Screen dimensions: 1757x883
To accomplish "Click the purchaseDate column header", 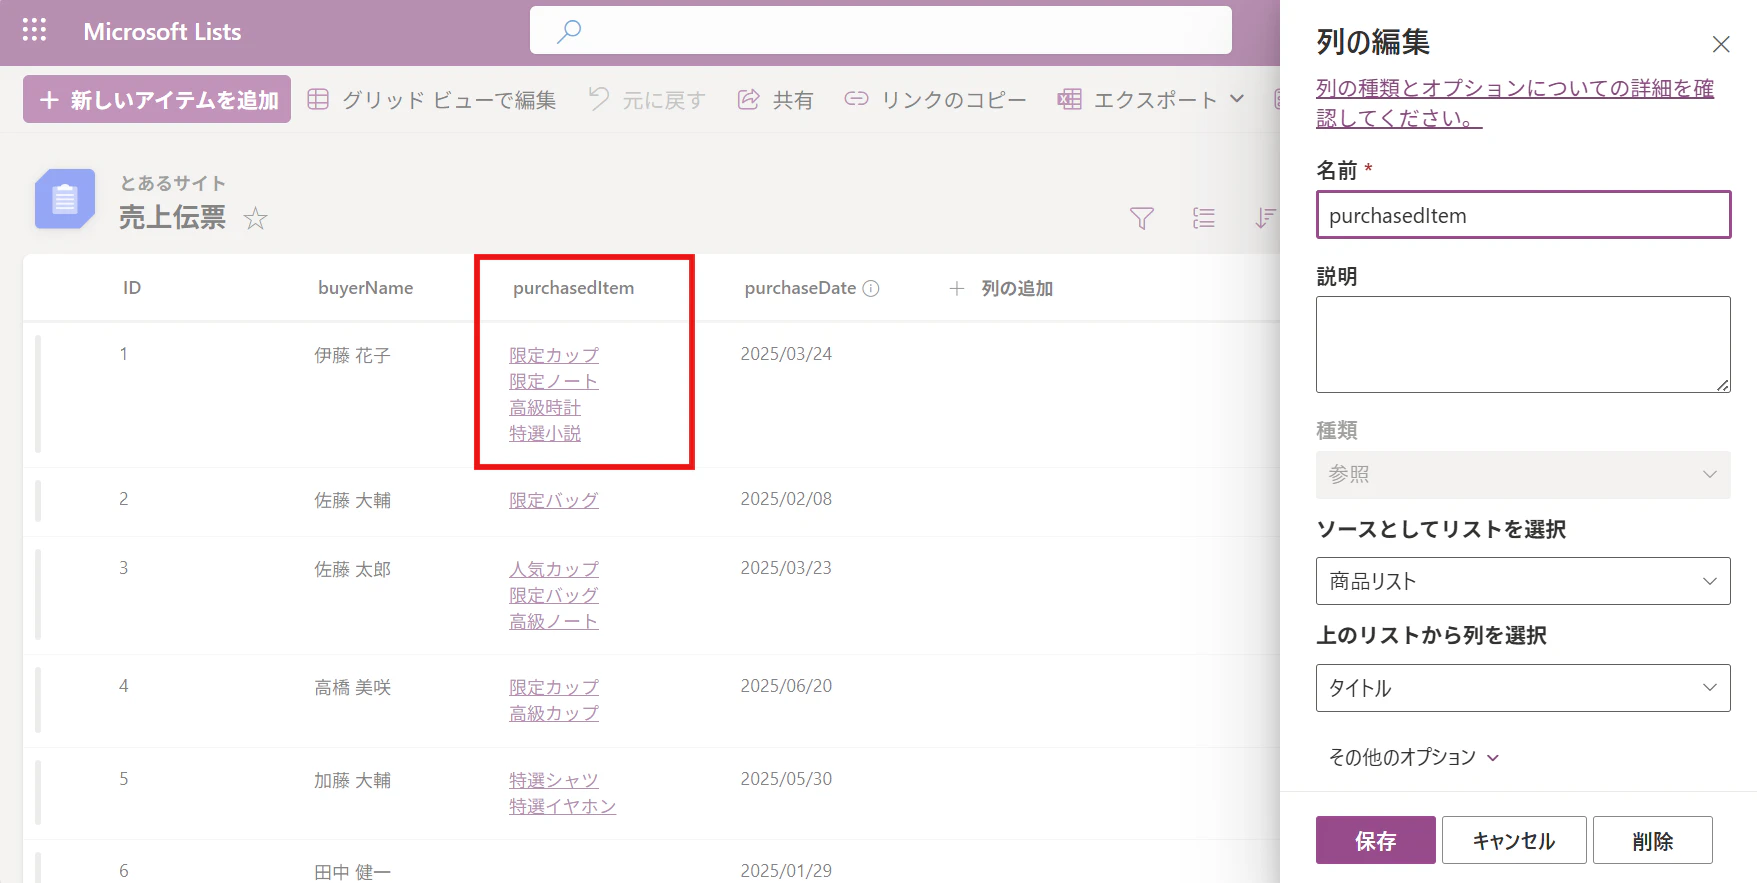I will point(800,288).
